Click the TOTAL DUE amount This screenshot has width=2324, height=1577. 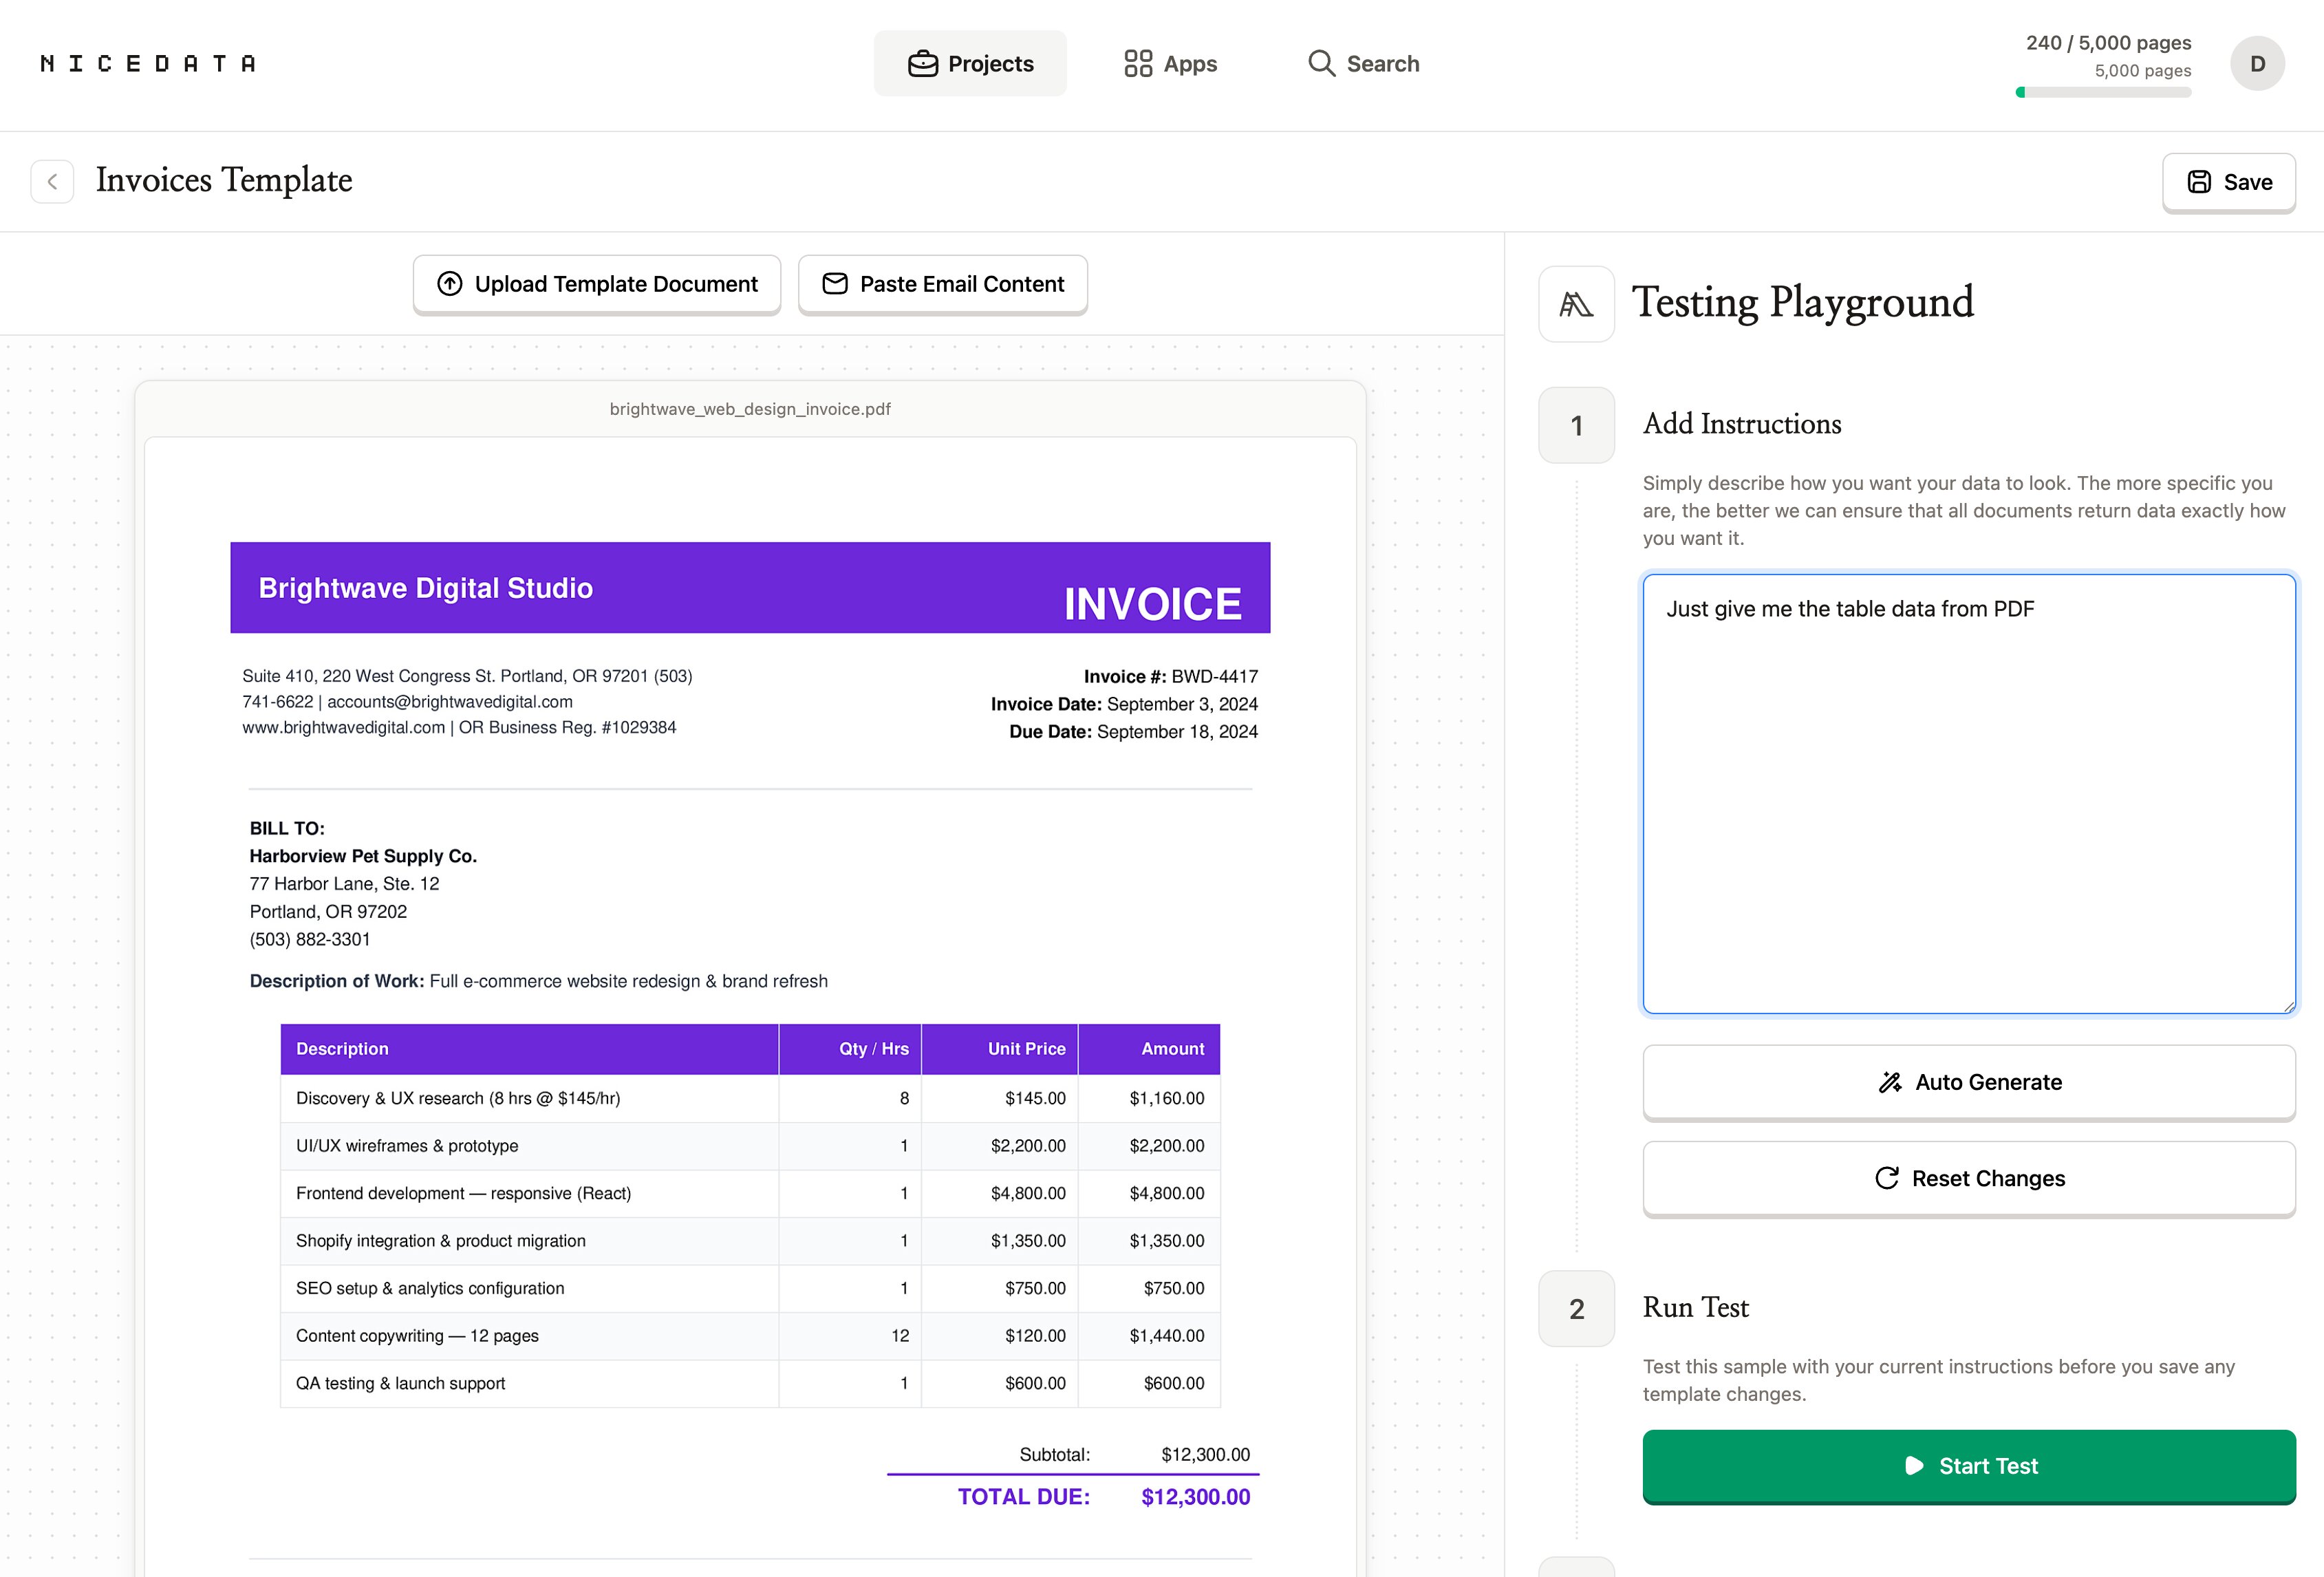tap(1196, 1497)
